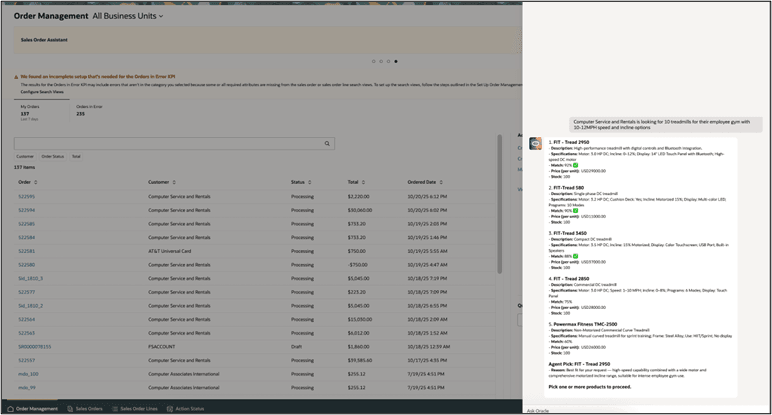The image size is (772, 415).
Task: Open order mdo_99
Action: [x=27, y=388]
